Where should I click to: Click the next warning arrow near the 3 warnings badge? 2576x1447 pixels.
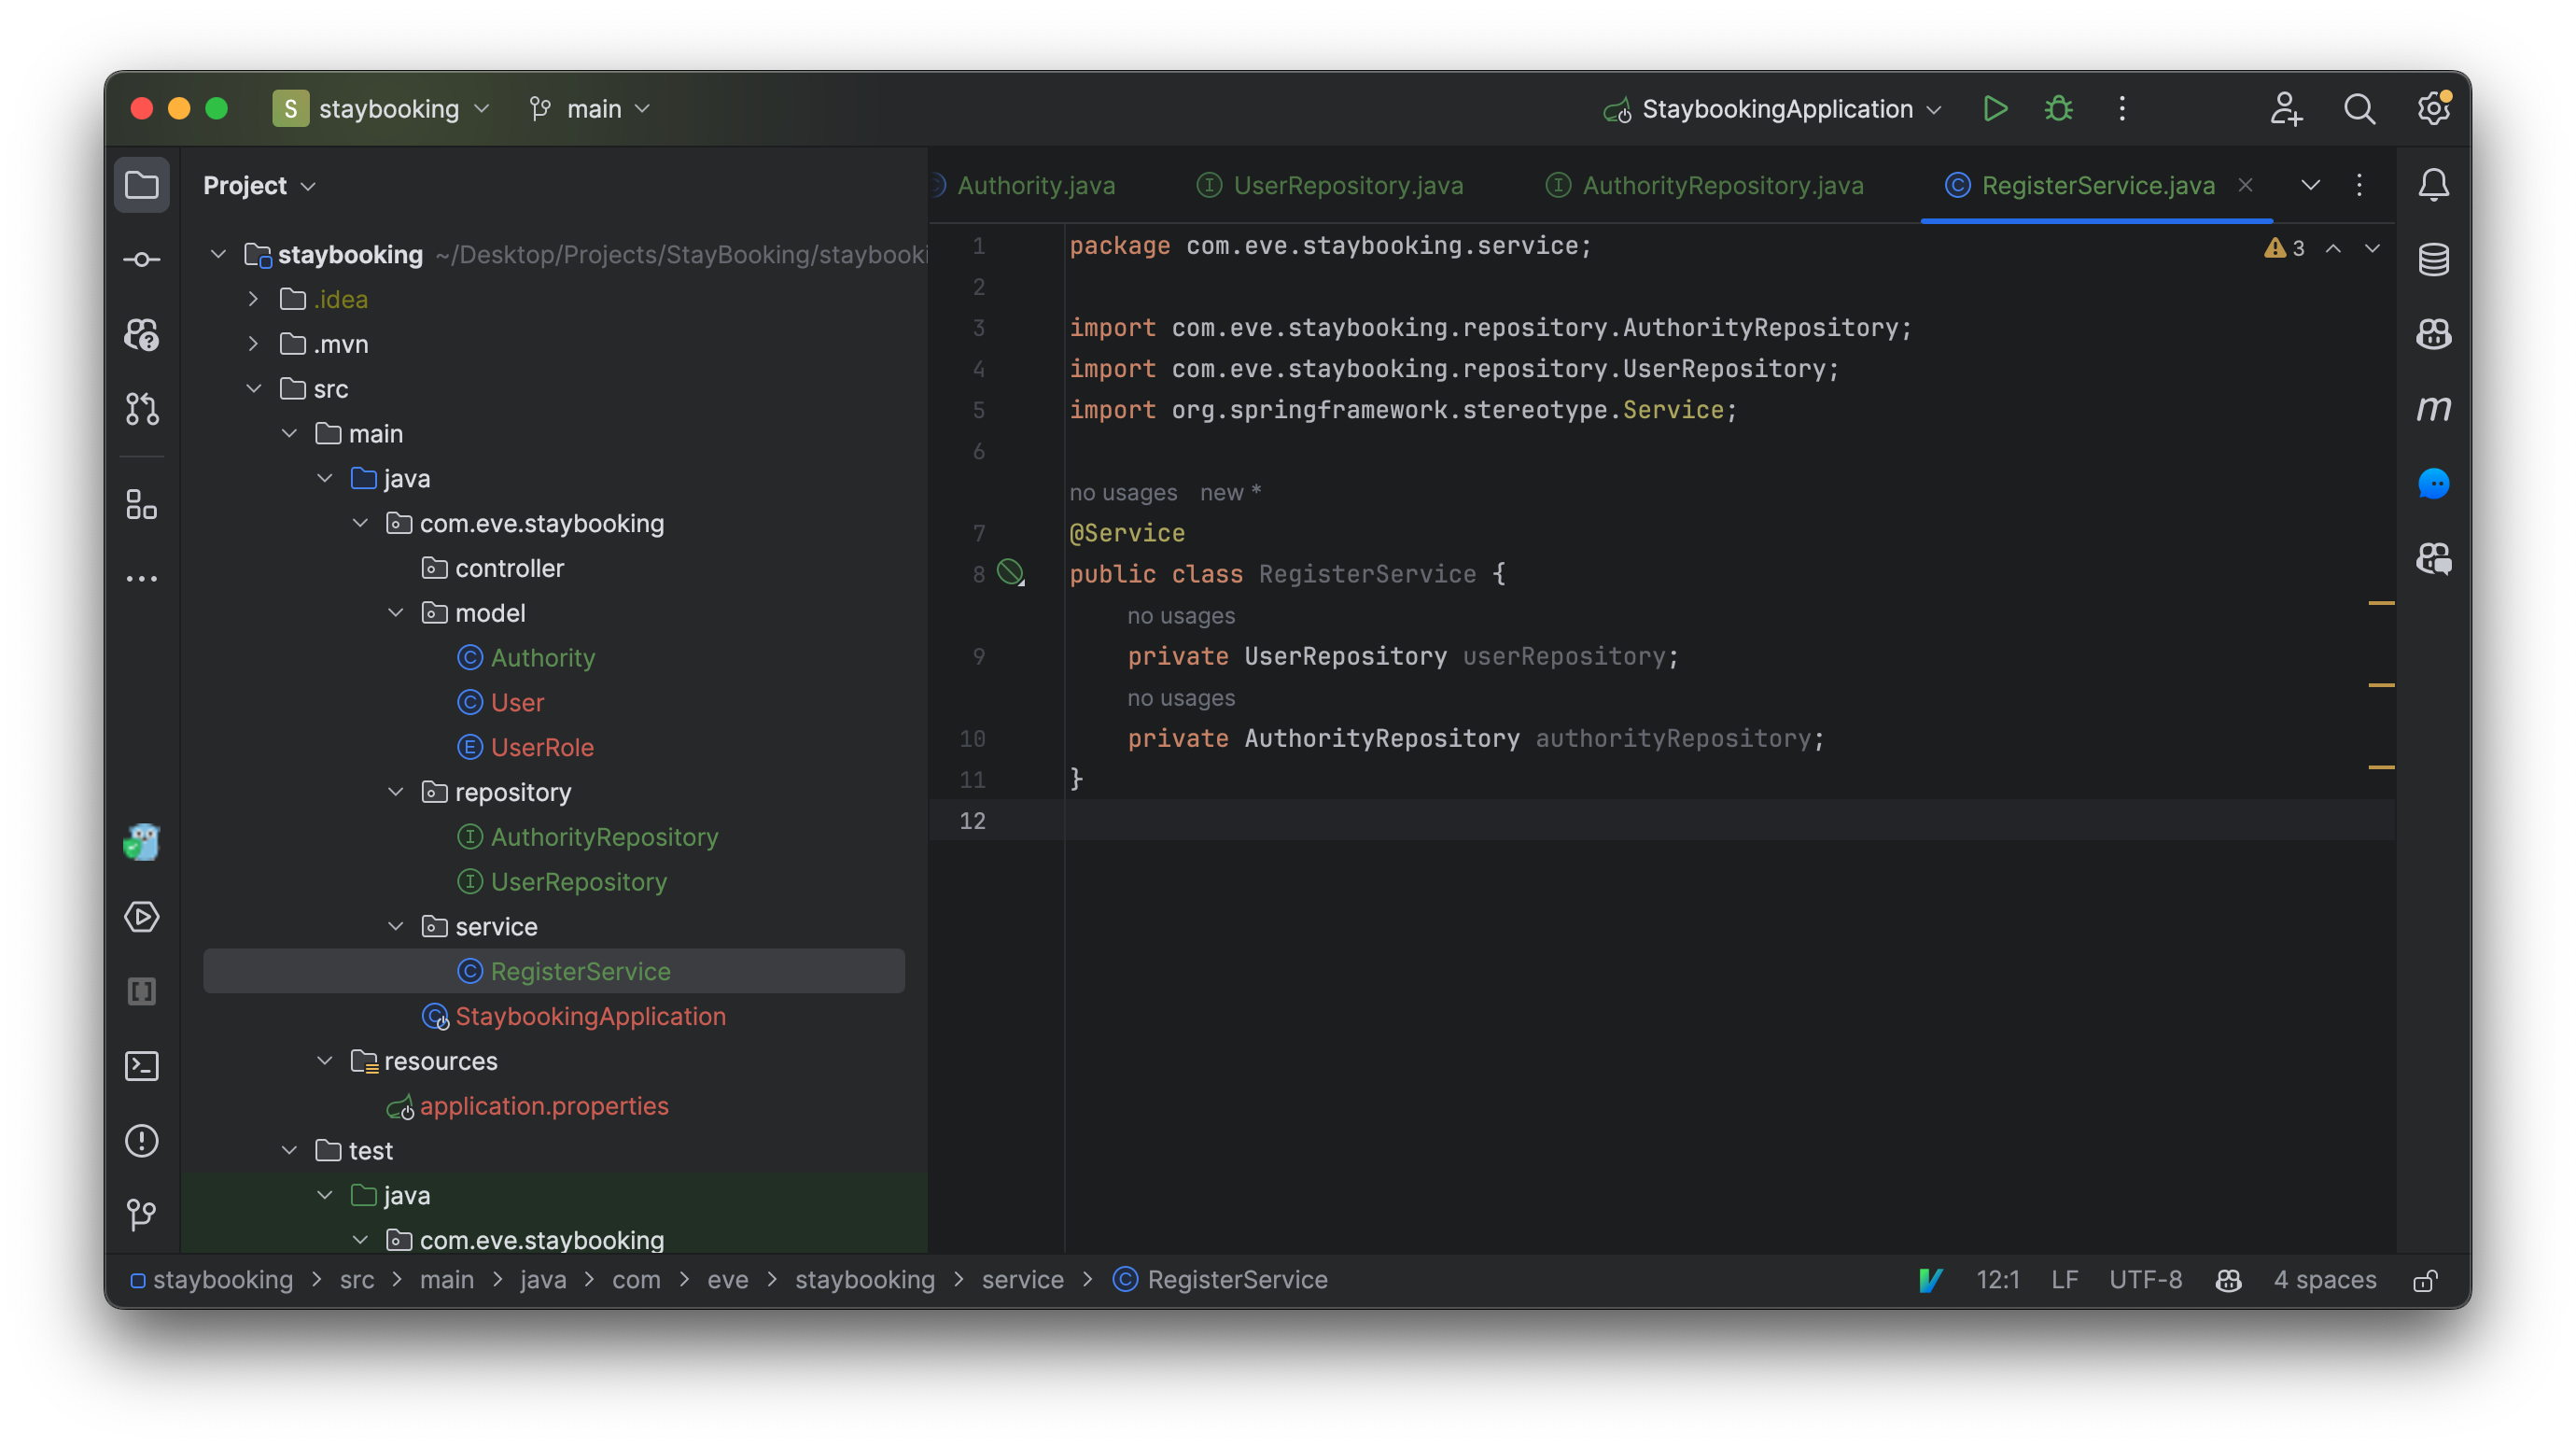pos(2373,248)
